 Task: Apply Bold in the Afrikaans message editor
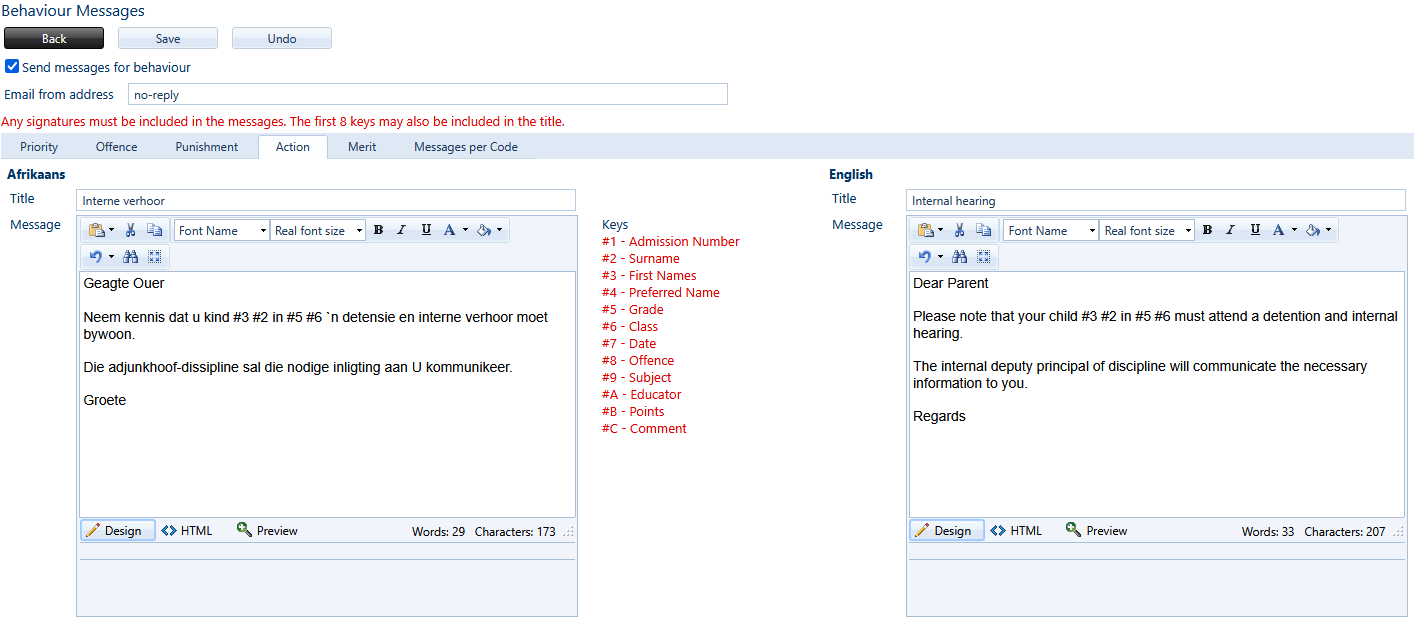pos(378,230)
